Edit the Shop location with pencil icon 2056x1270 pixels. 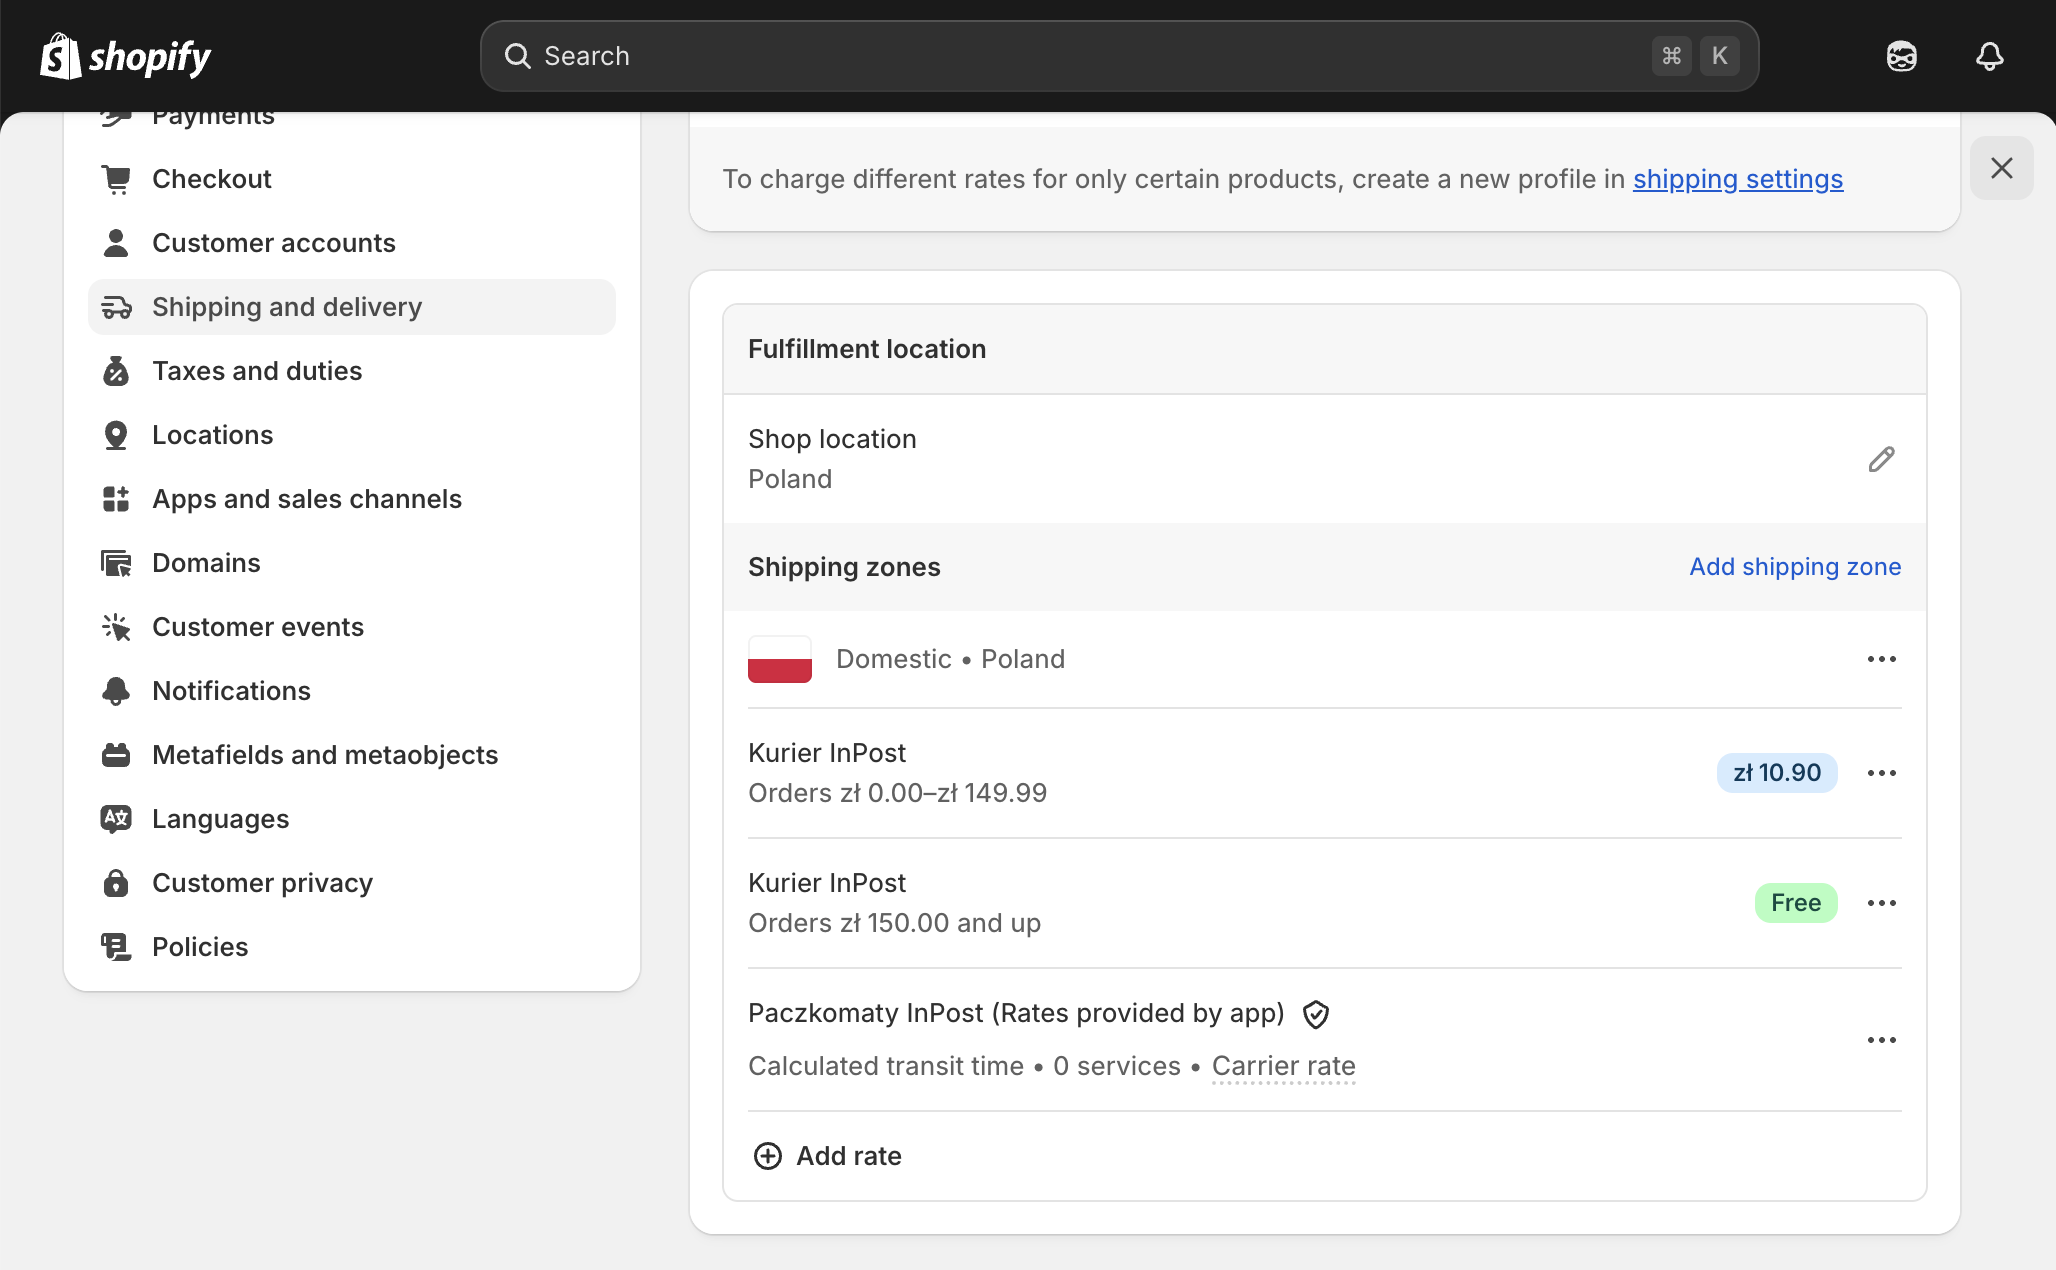(x=1881, y=459)
